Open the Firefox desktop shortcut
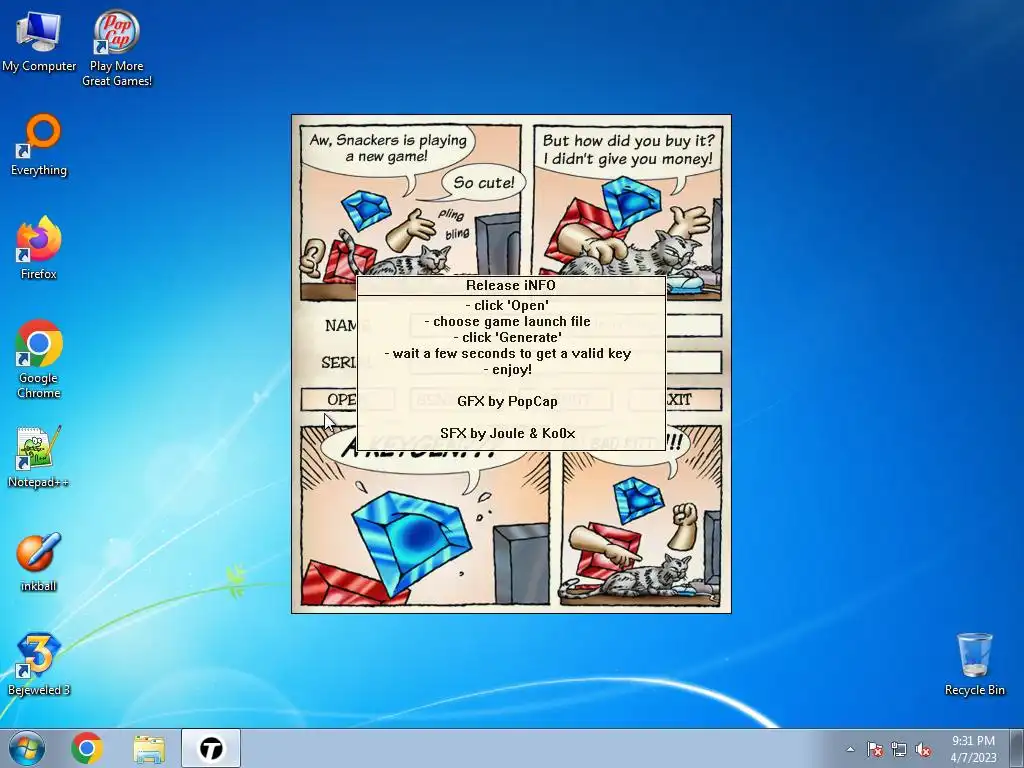Viewport: 1024px width, 768px height. pos(39,248)
